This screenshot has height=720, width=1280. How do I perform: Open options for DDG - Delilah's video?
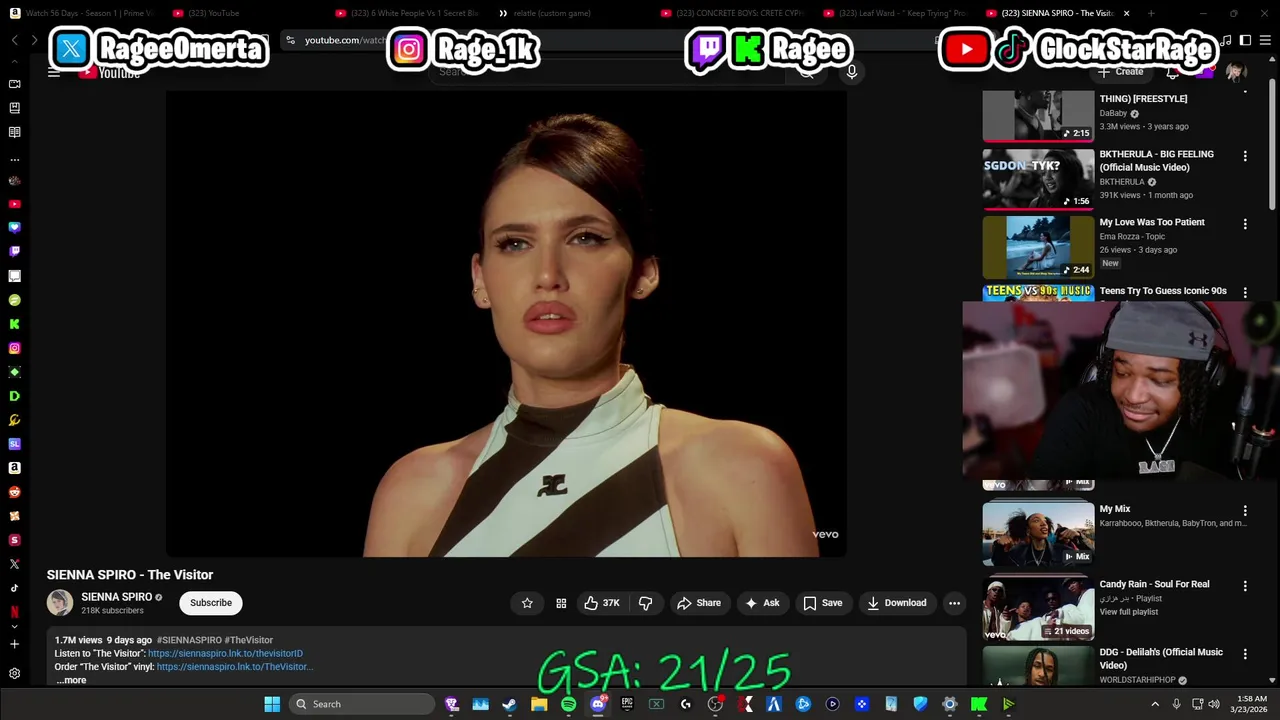(1245, 654)
